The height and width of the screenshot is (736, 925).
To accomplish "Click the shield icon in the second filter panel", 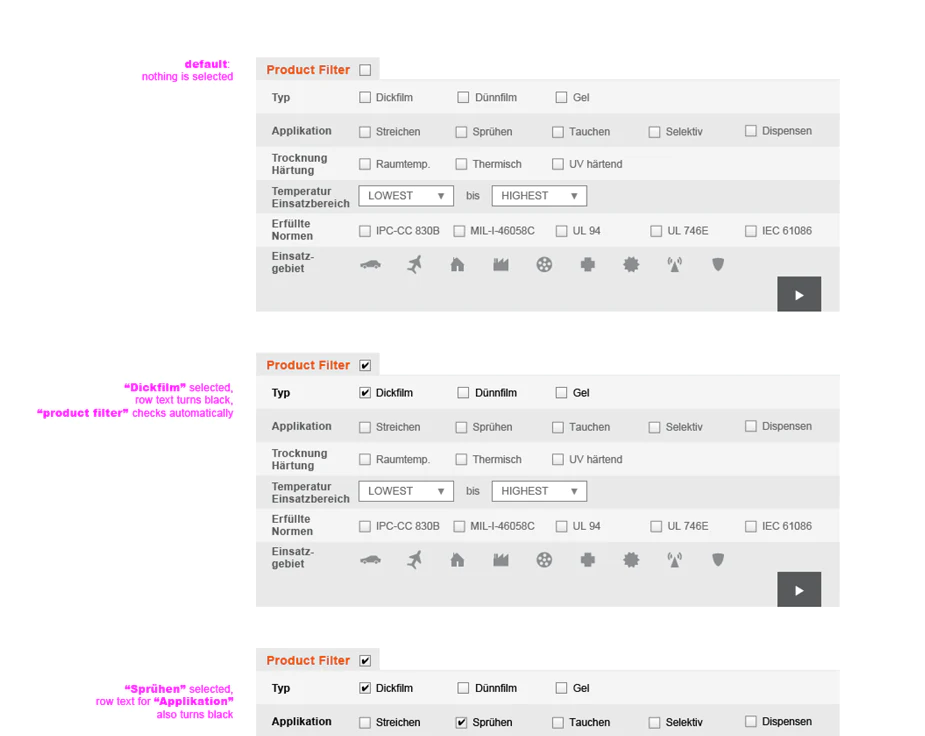I will tap(718, 560).
